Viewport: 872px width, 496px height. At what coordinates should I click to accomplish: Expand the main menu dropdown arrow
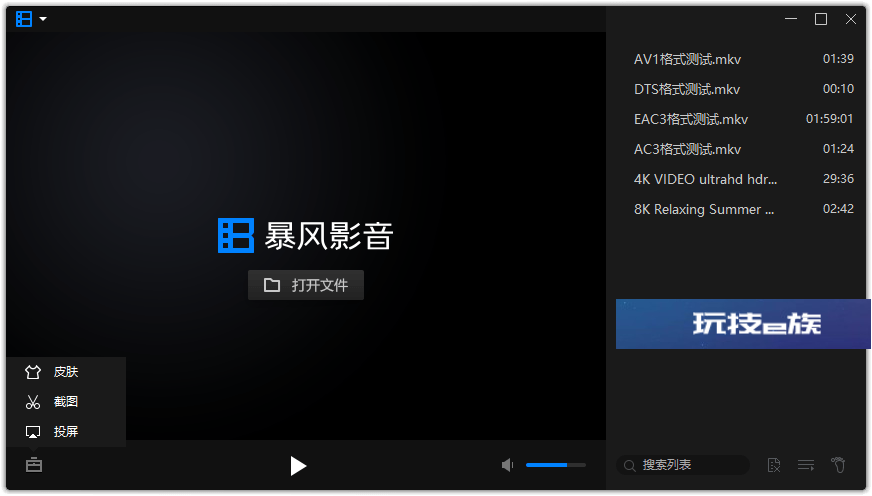click(x=43, y=19)
